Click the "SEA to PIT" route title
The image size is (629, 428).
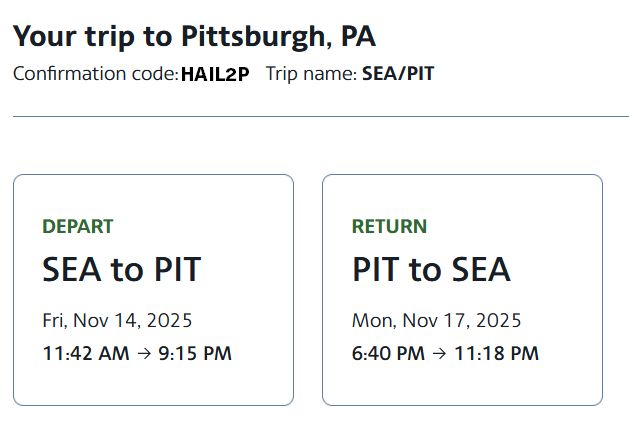coord(121,270)
